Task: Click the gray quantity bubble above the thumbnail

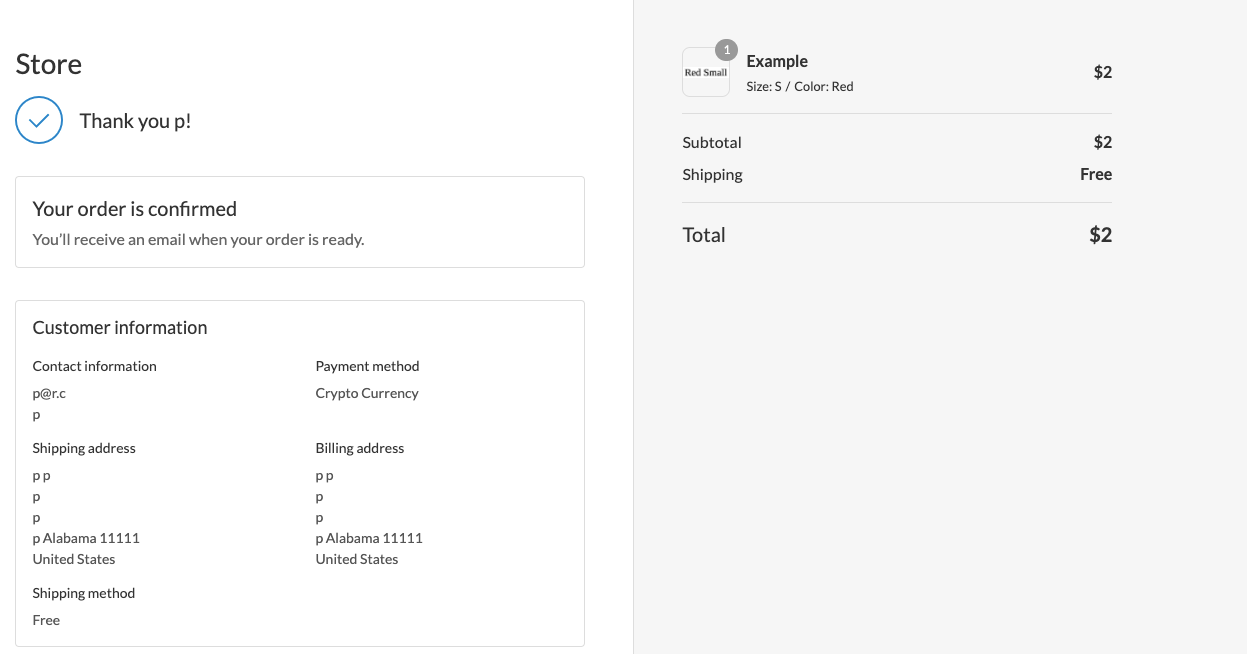Action: 726,50
